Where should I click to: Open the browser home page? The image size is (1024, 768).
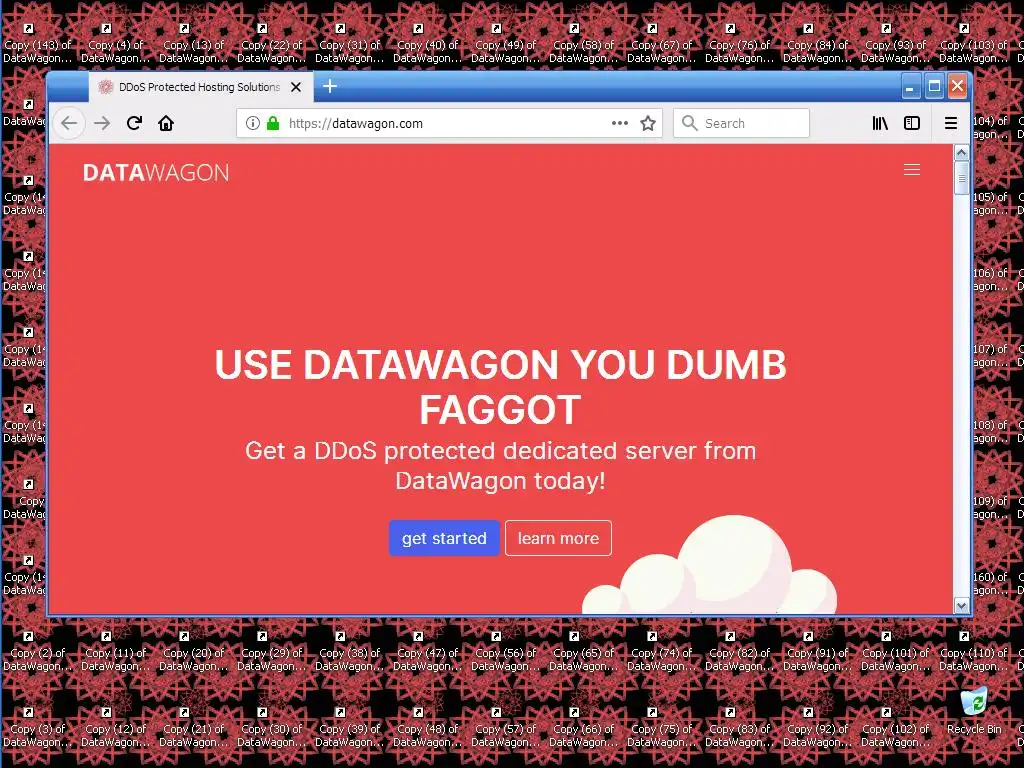[x=166, y=123]
